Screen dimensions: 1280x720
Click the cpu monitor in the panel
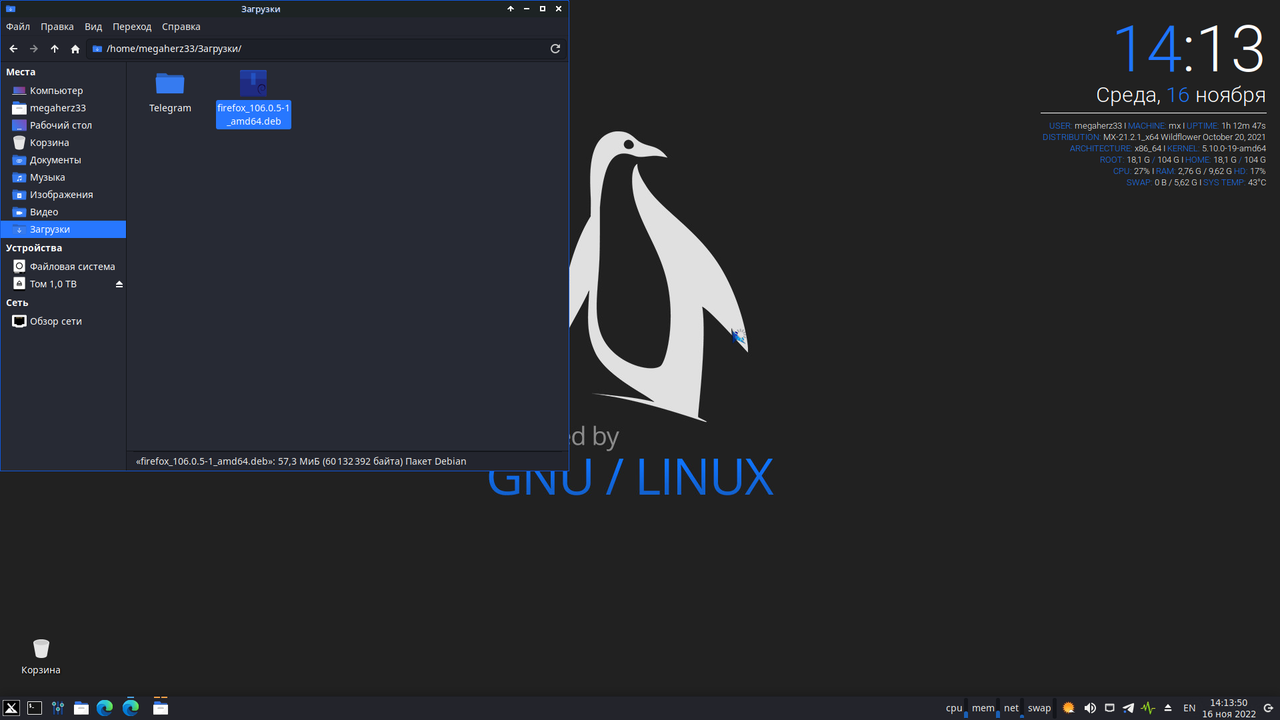(x=956, y=708)
